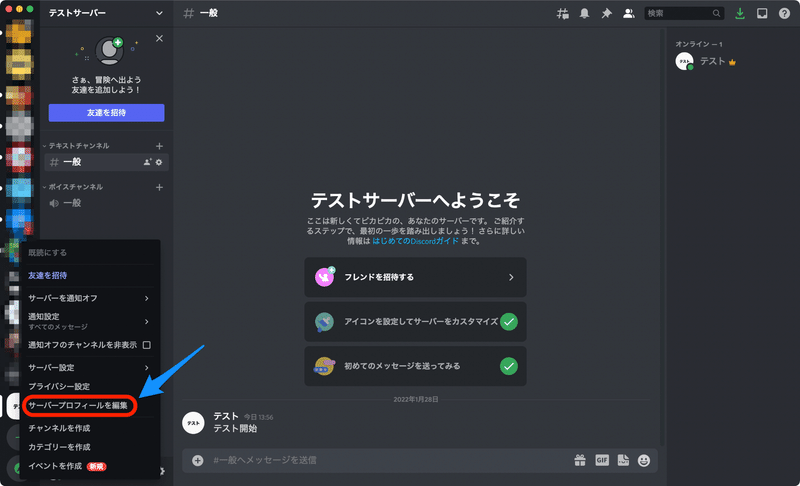
Task: Click テスト avatar in member list
Action: point(684,61)
